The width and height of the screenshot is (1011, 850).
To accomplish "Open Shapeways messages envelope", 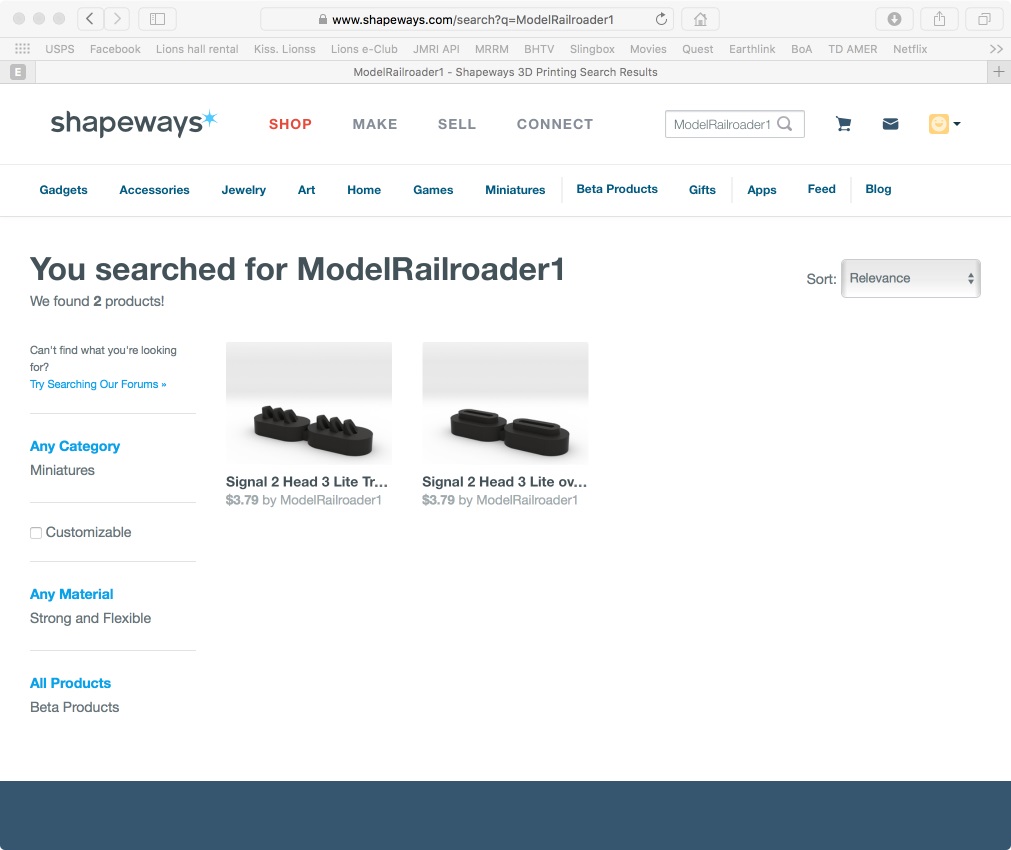I will click(x=890, y=124).
